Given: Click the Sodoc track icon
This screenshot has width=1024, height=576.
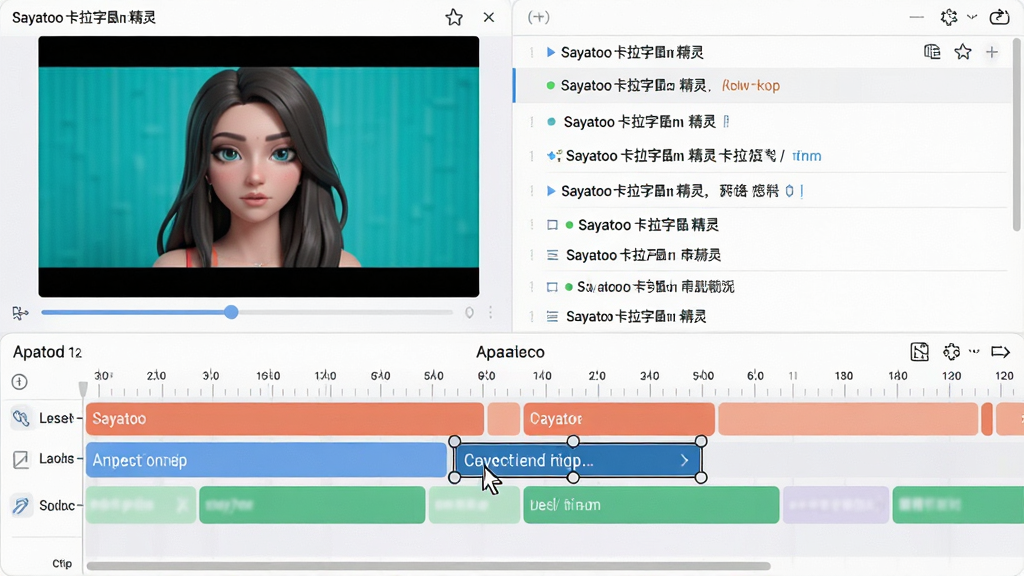Looking at the screenshot, I should click(21, 505).
